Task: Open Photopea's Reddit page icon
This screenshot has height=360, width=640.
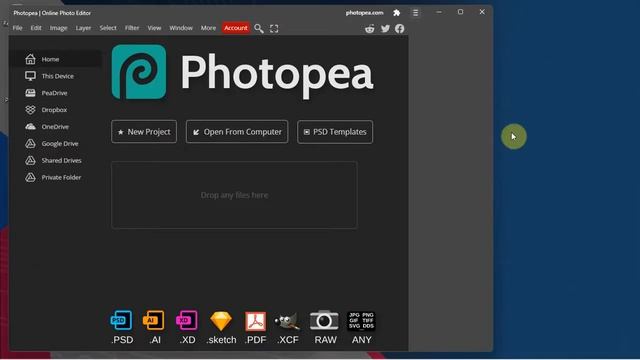Action: (x=370, y=29)
